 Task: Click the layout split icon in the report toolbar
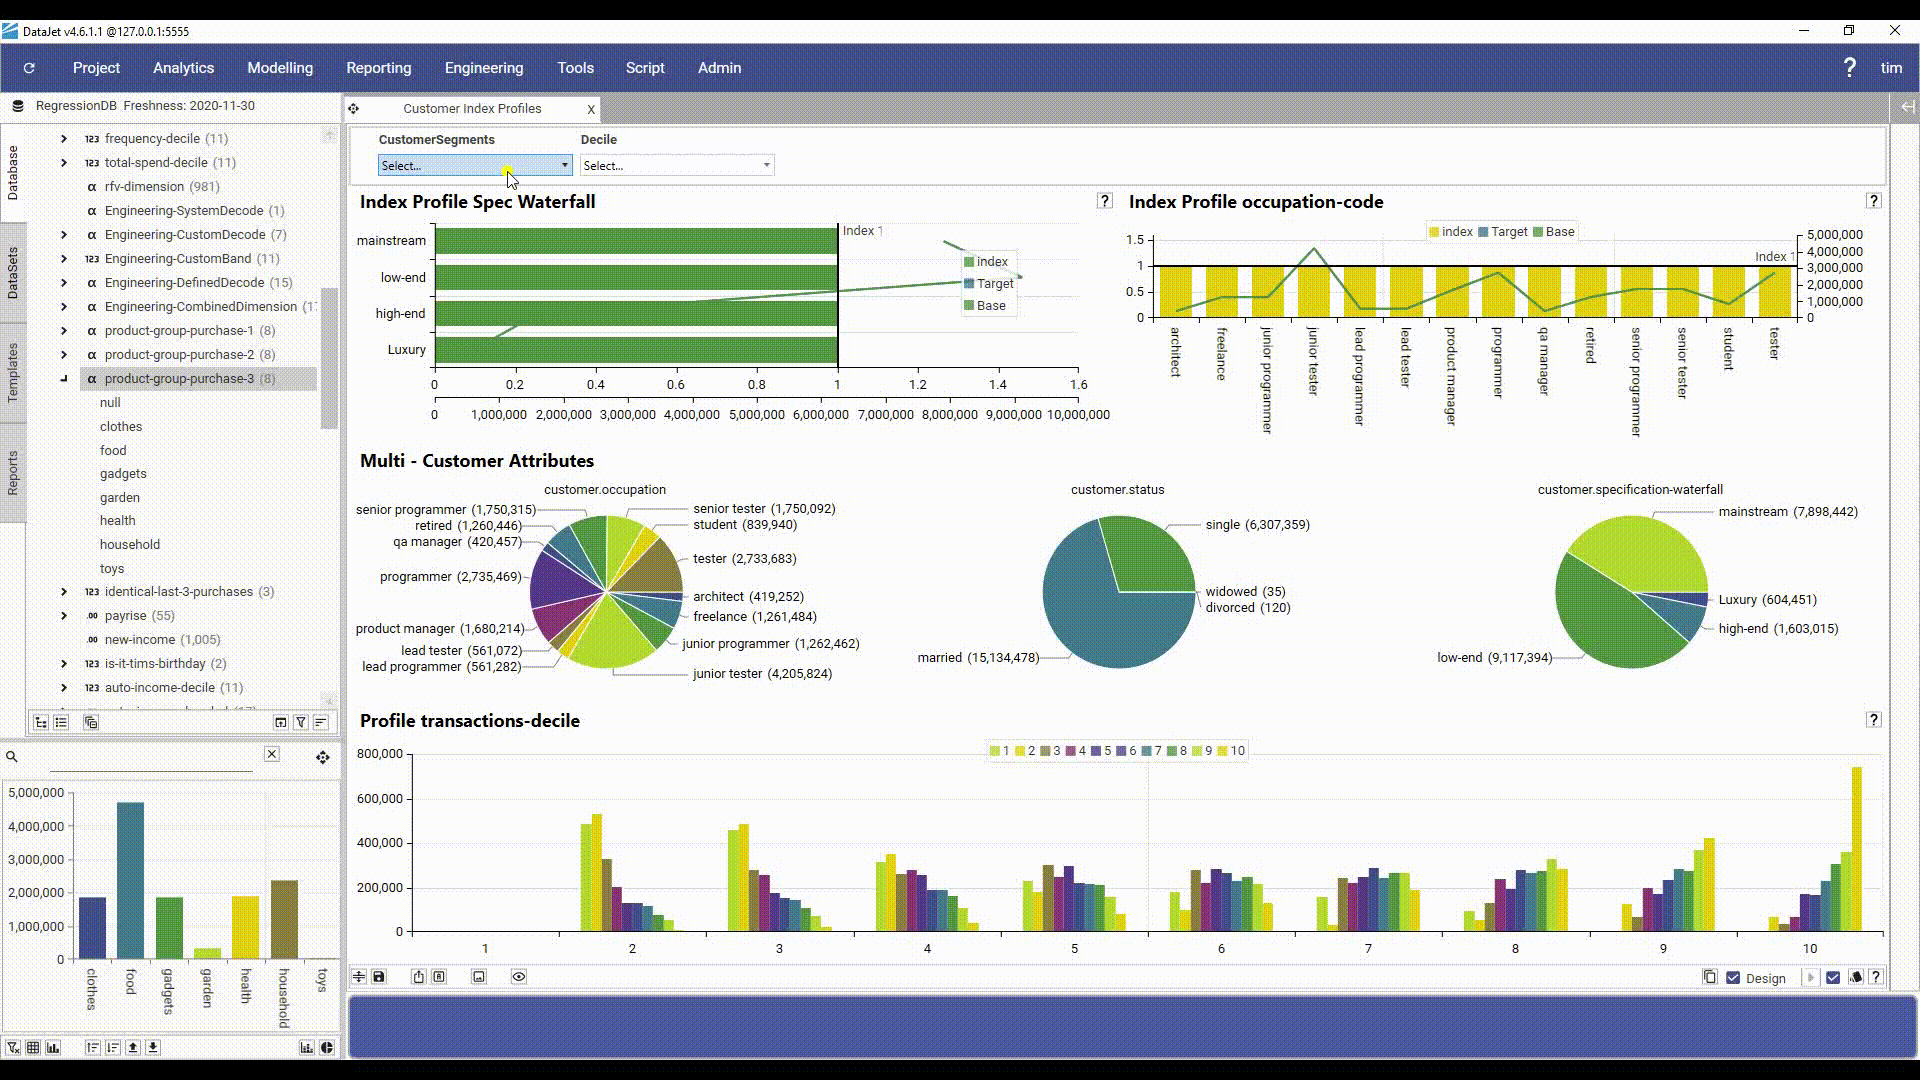pos(359,977)
